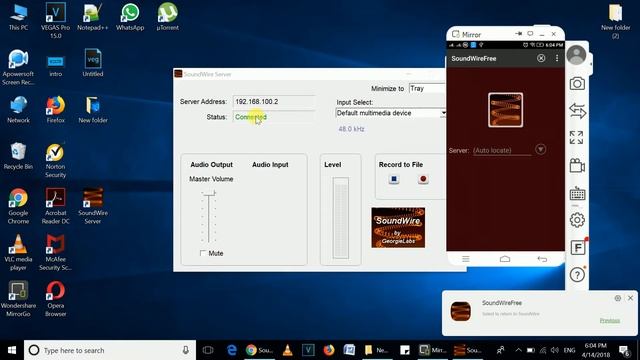
Task: Start Mirror screen recording camcorder icon
Action: (x=577, y=165)
